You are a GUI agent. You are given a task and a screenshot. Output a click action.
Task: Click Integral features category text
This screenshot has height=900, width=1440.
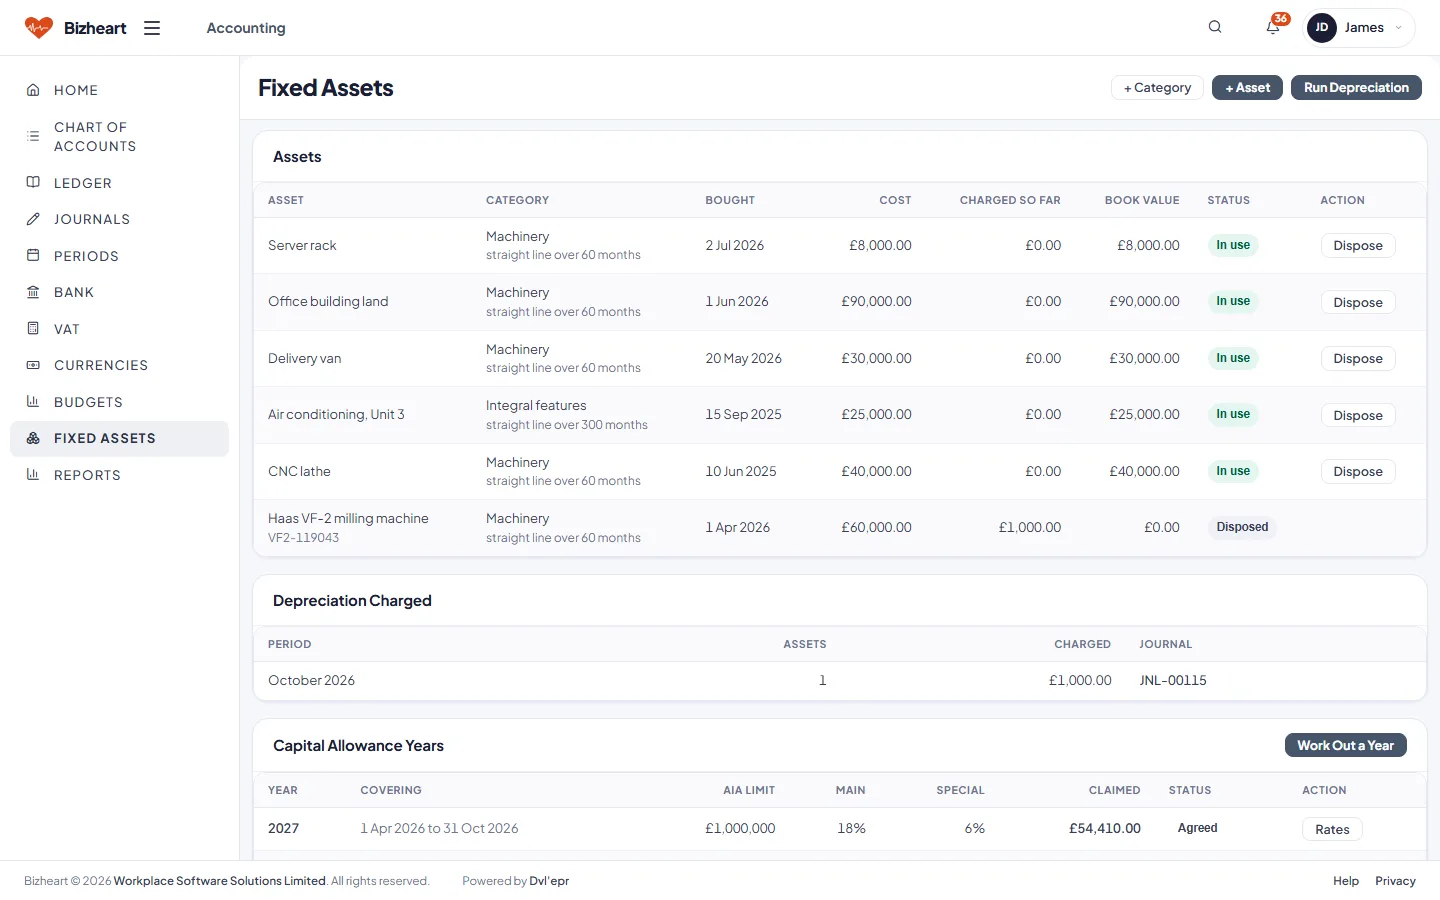[x=536, y=405]
